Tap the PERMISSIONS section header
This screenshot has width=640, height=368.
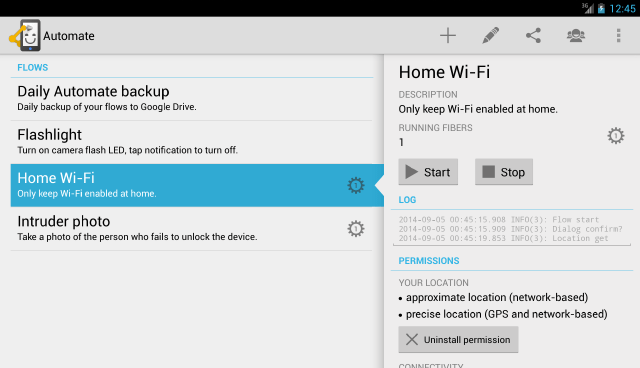click(x=429, y=261)
